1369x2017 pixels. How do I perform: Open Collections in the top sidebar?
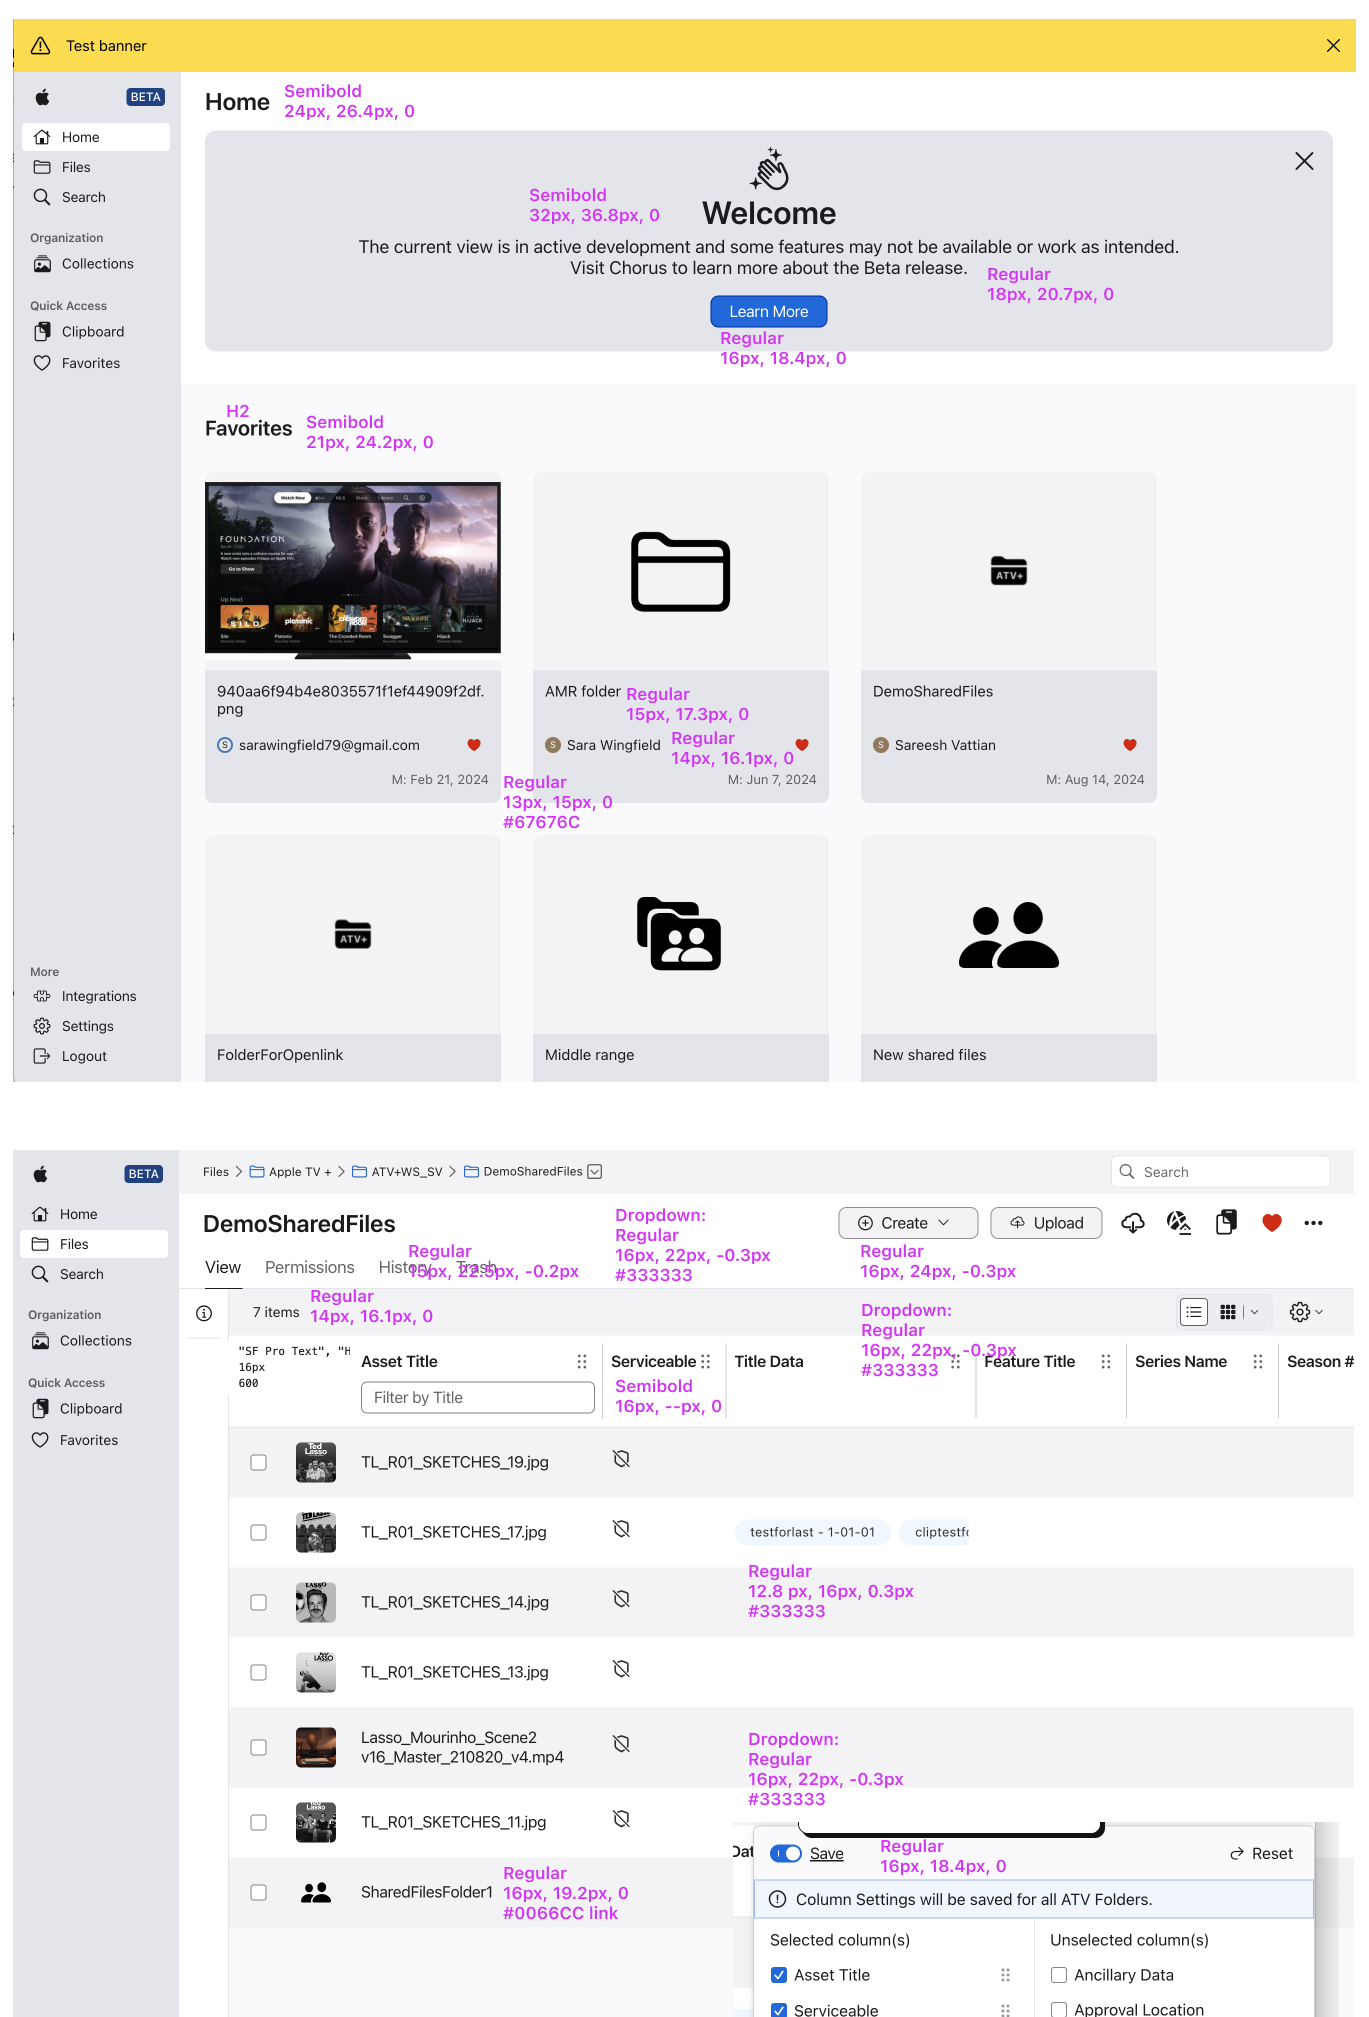pos(97,264)
